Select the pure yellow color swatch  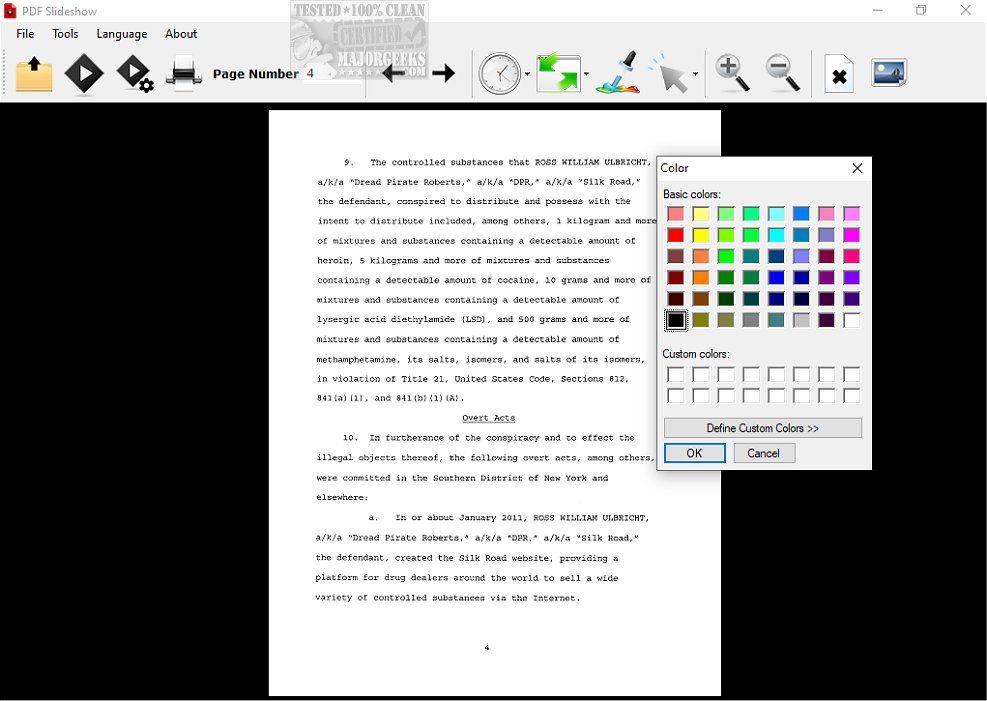coord(701,235)
